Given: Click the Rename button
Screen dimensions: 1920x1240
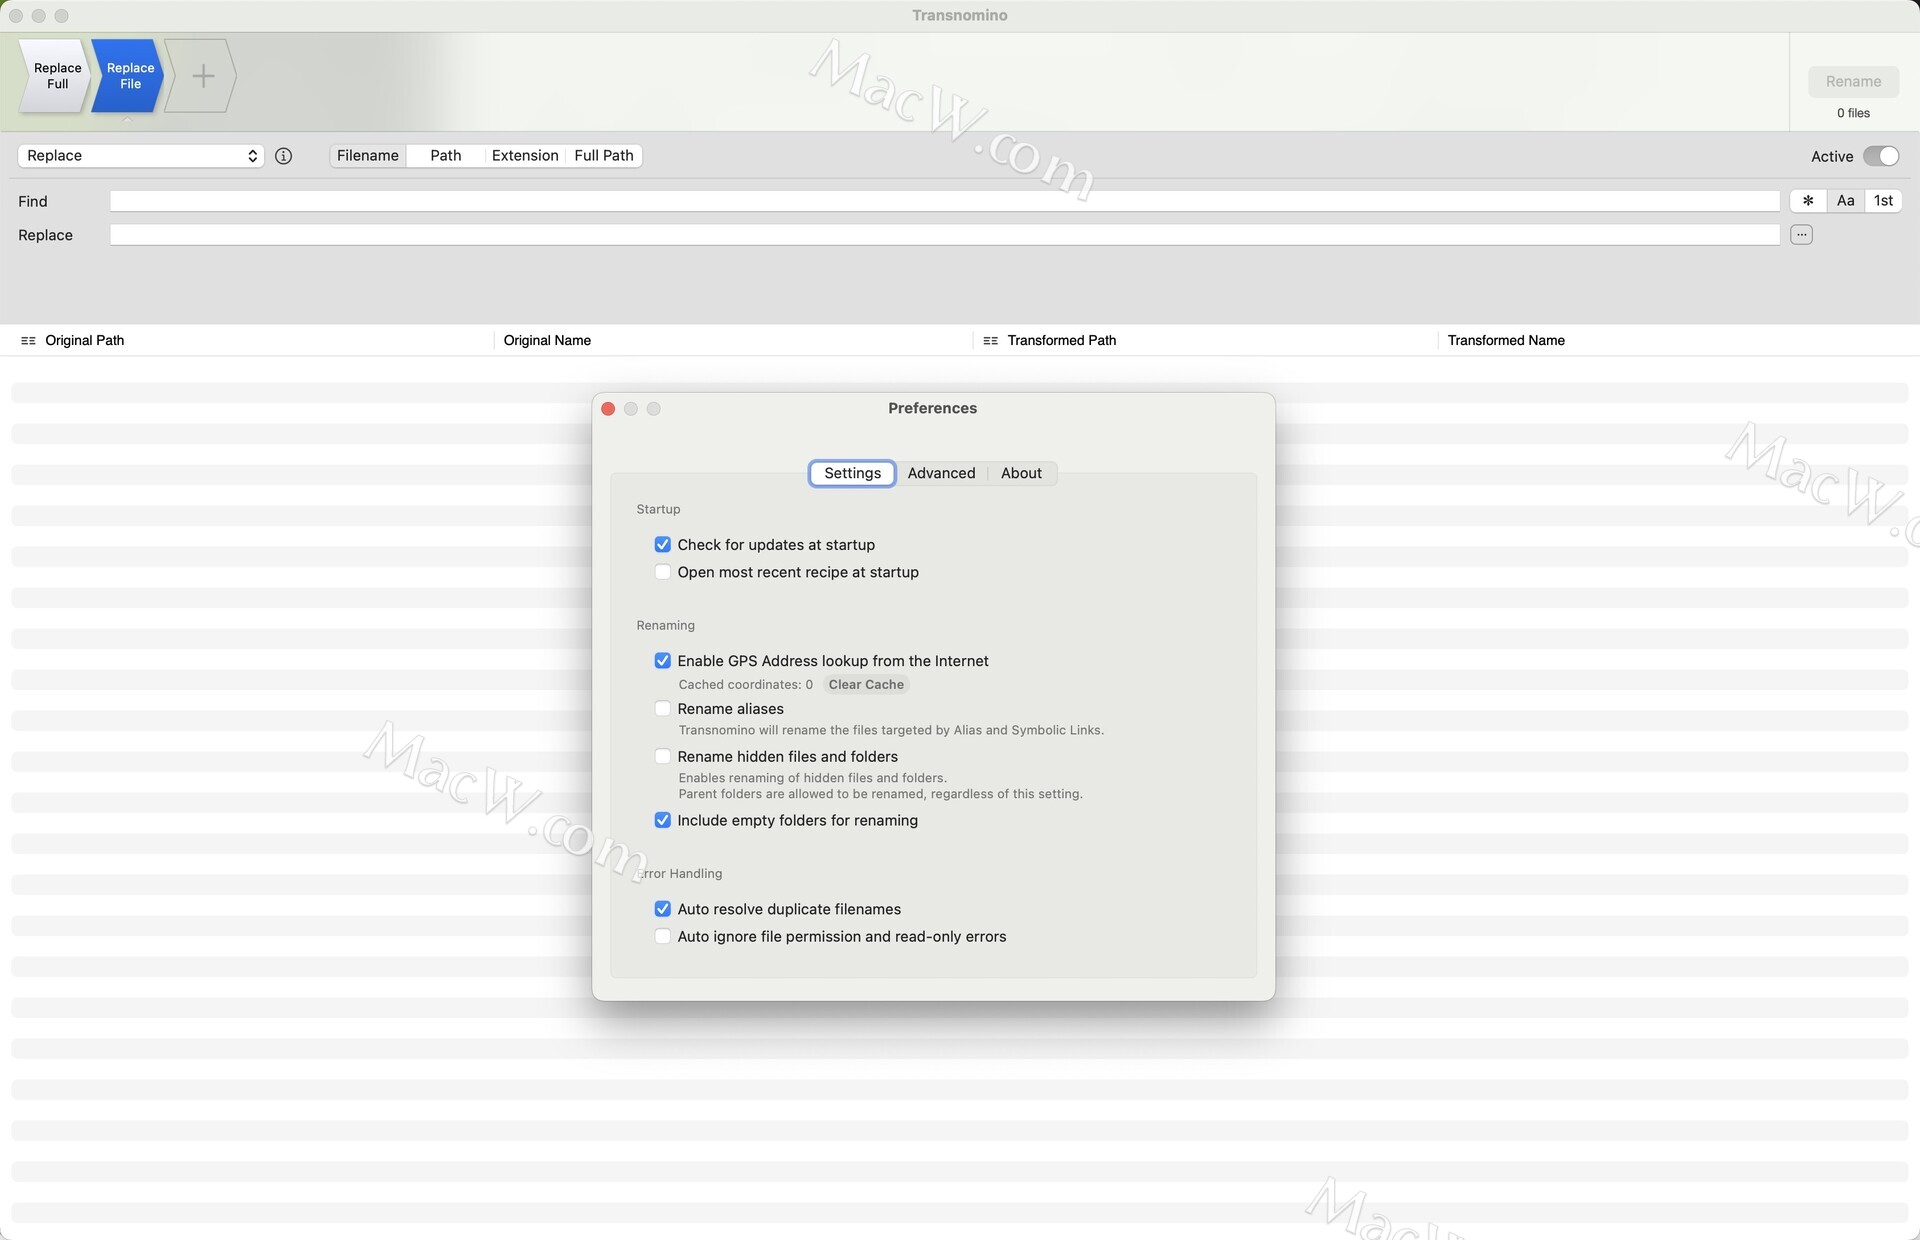Looking at the screenshot, I should 1853,82.
